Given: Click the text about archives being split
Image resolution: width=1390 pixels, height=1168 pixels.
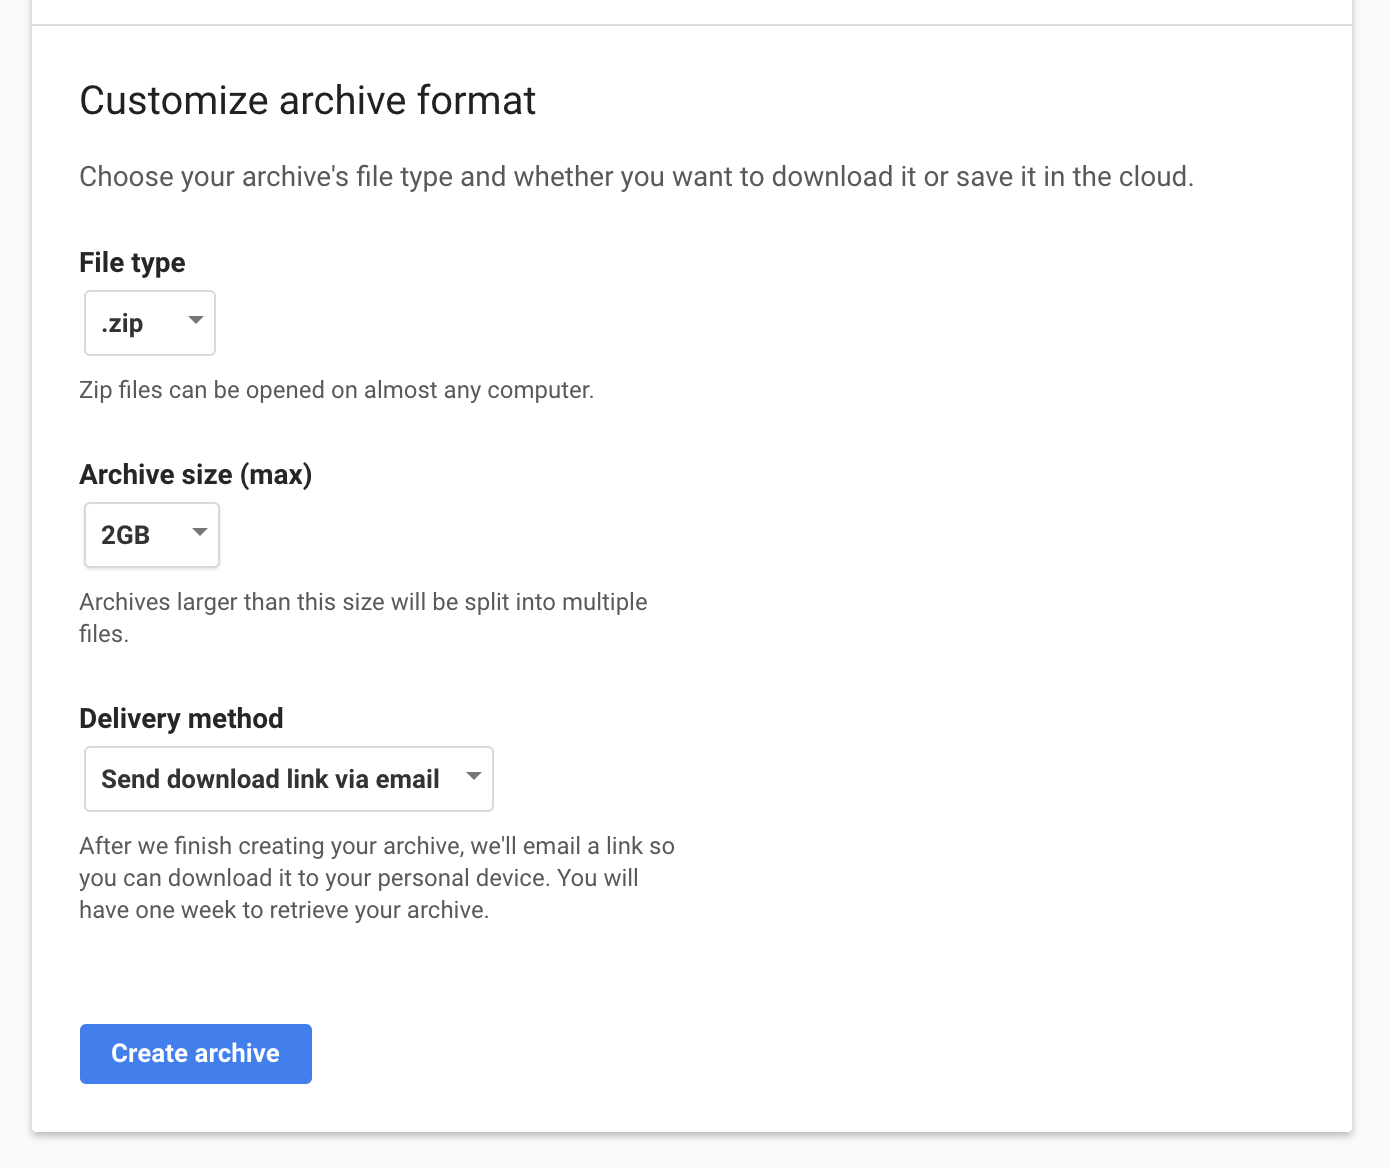Looking at the screenshot, I should tap(363, 603).
